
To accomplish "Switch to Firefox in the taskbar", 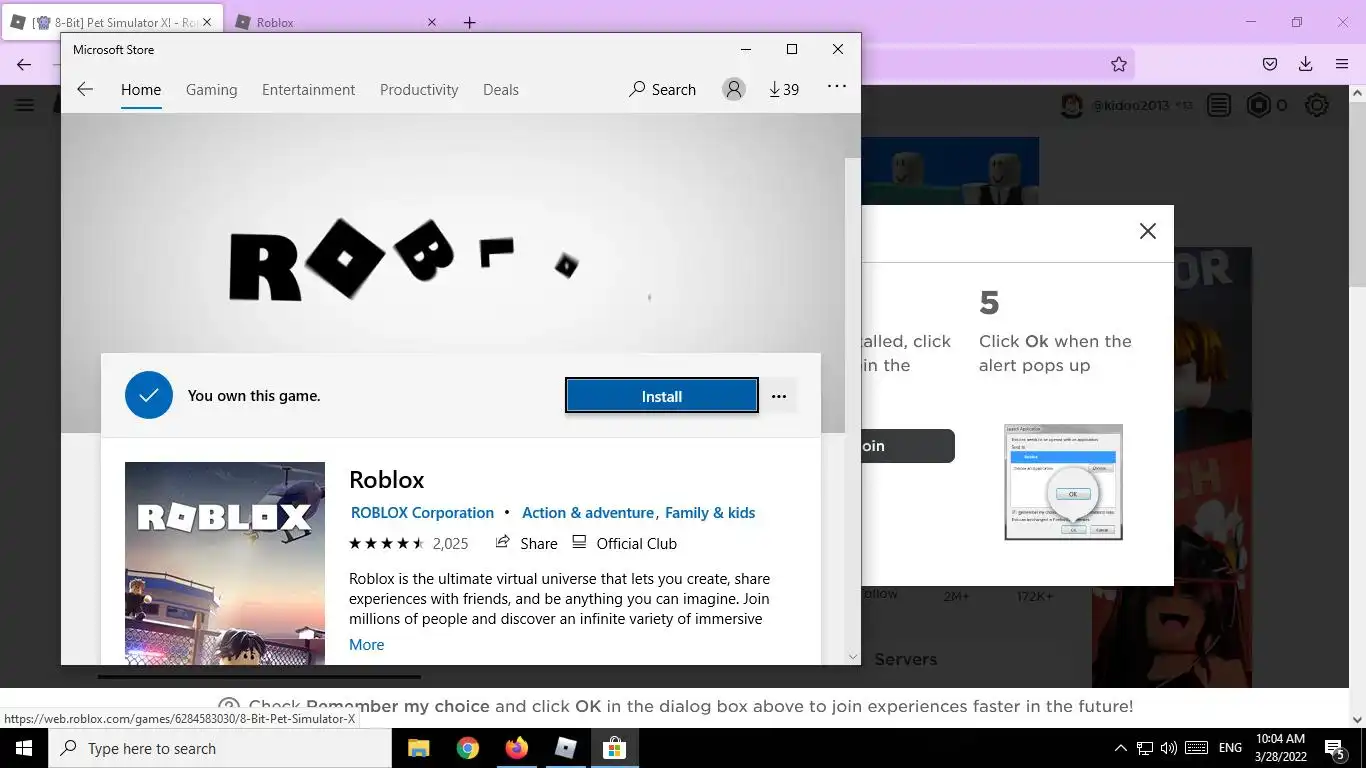I will pyautogui.click(x=516, y=748).
